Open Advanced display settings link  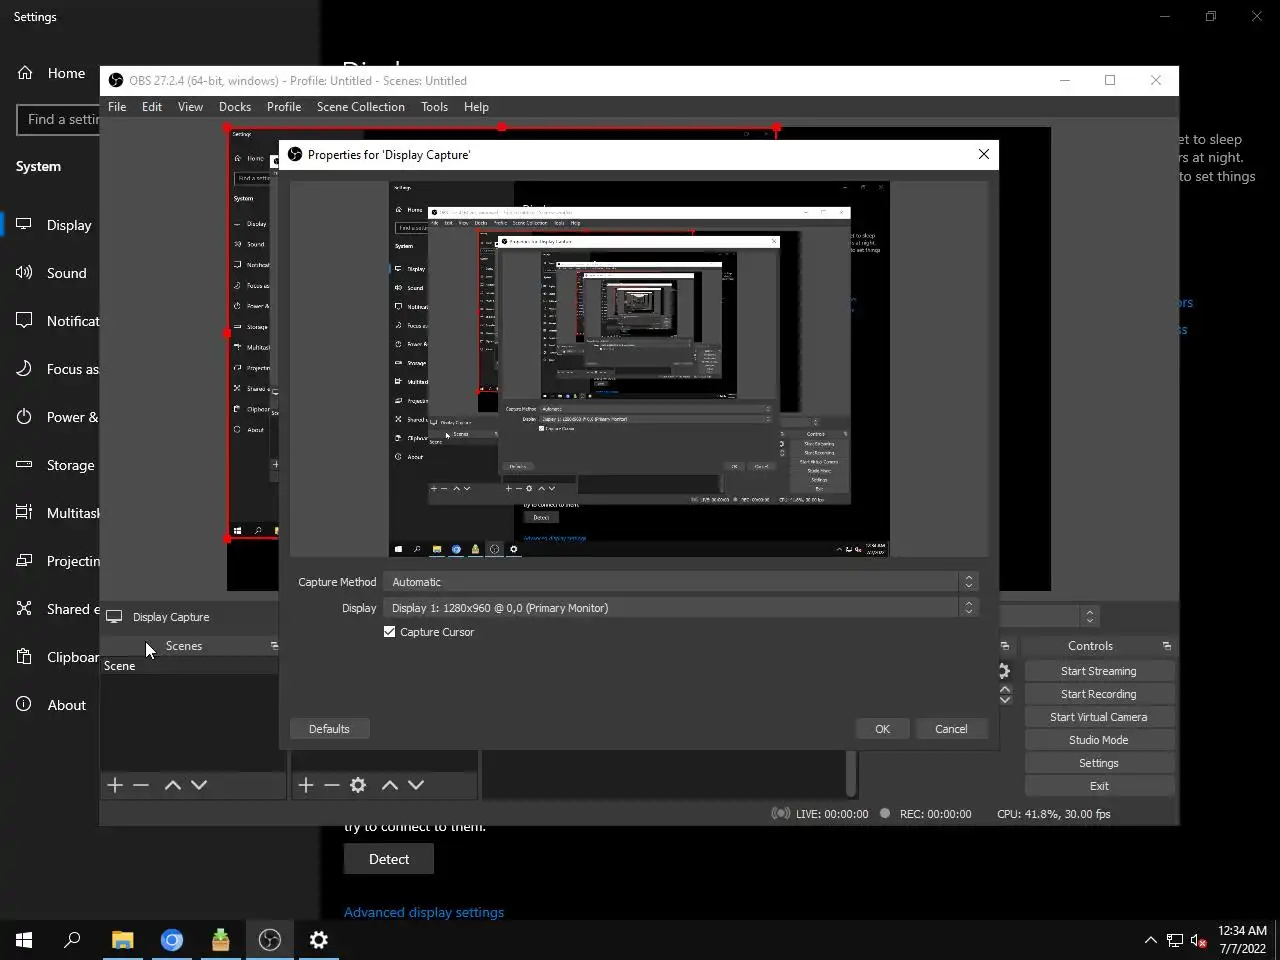coord(424,912)
